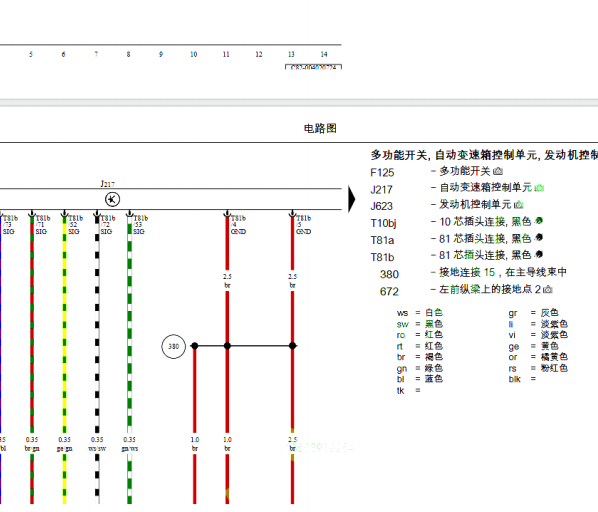This screenshot has width=598, height=512.
Task: Click wire label 0.35 br/gn
Action: [32, 444]
